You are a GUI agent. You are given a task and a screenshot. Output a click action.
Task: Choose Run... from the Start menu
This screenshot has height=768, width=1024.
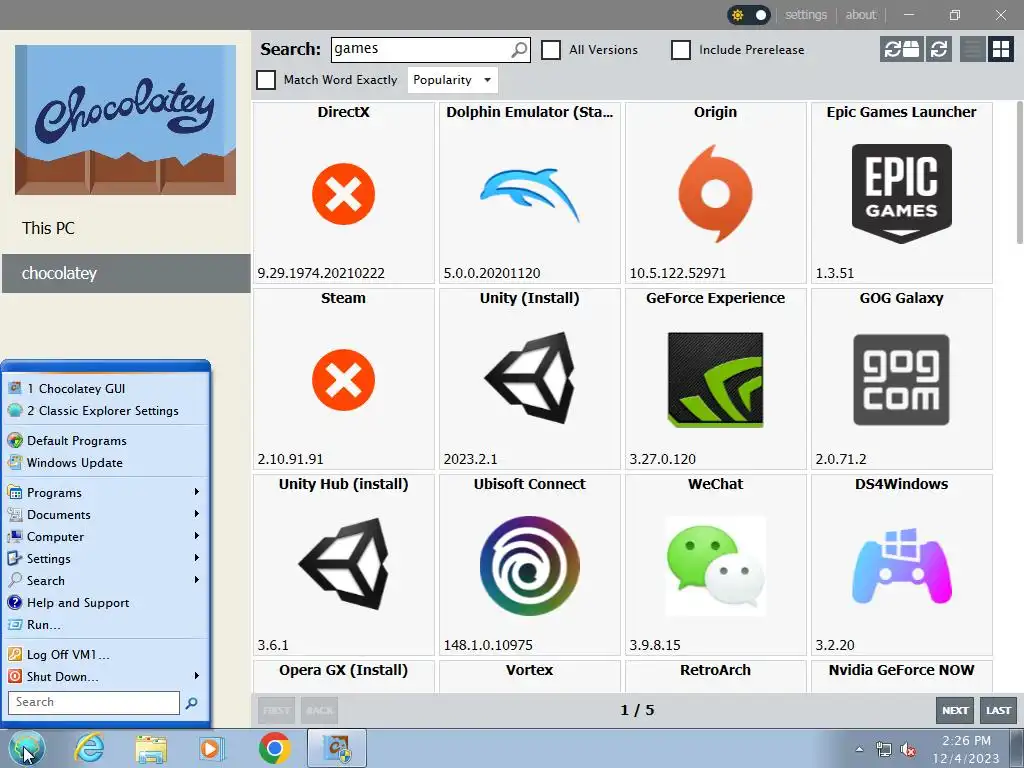click(105, 625)
